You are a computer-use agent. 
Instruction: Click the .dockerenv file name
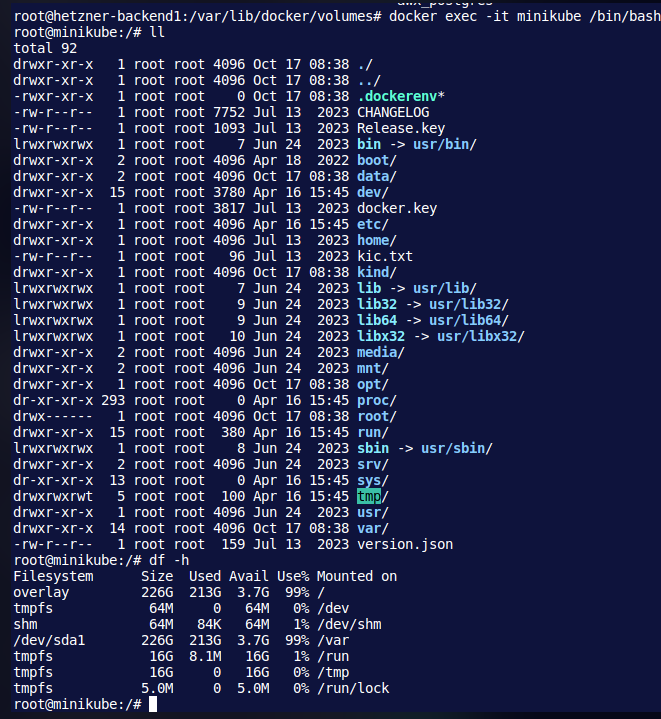[x=397, y=96]
